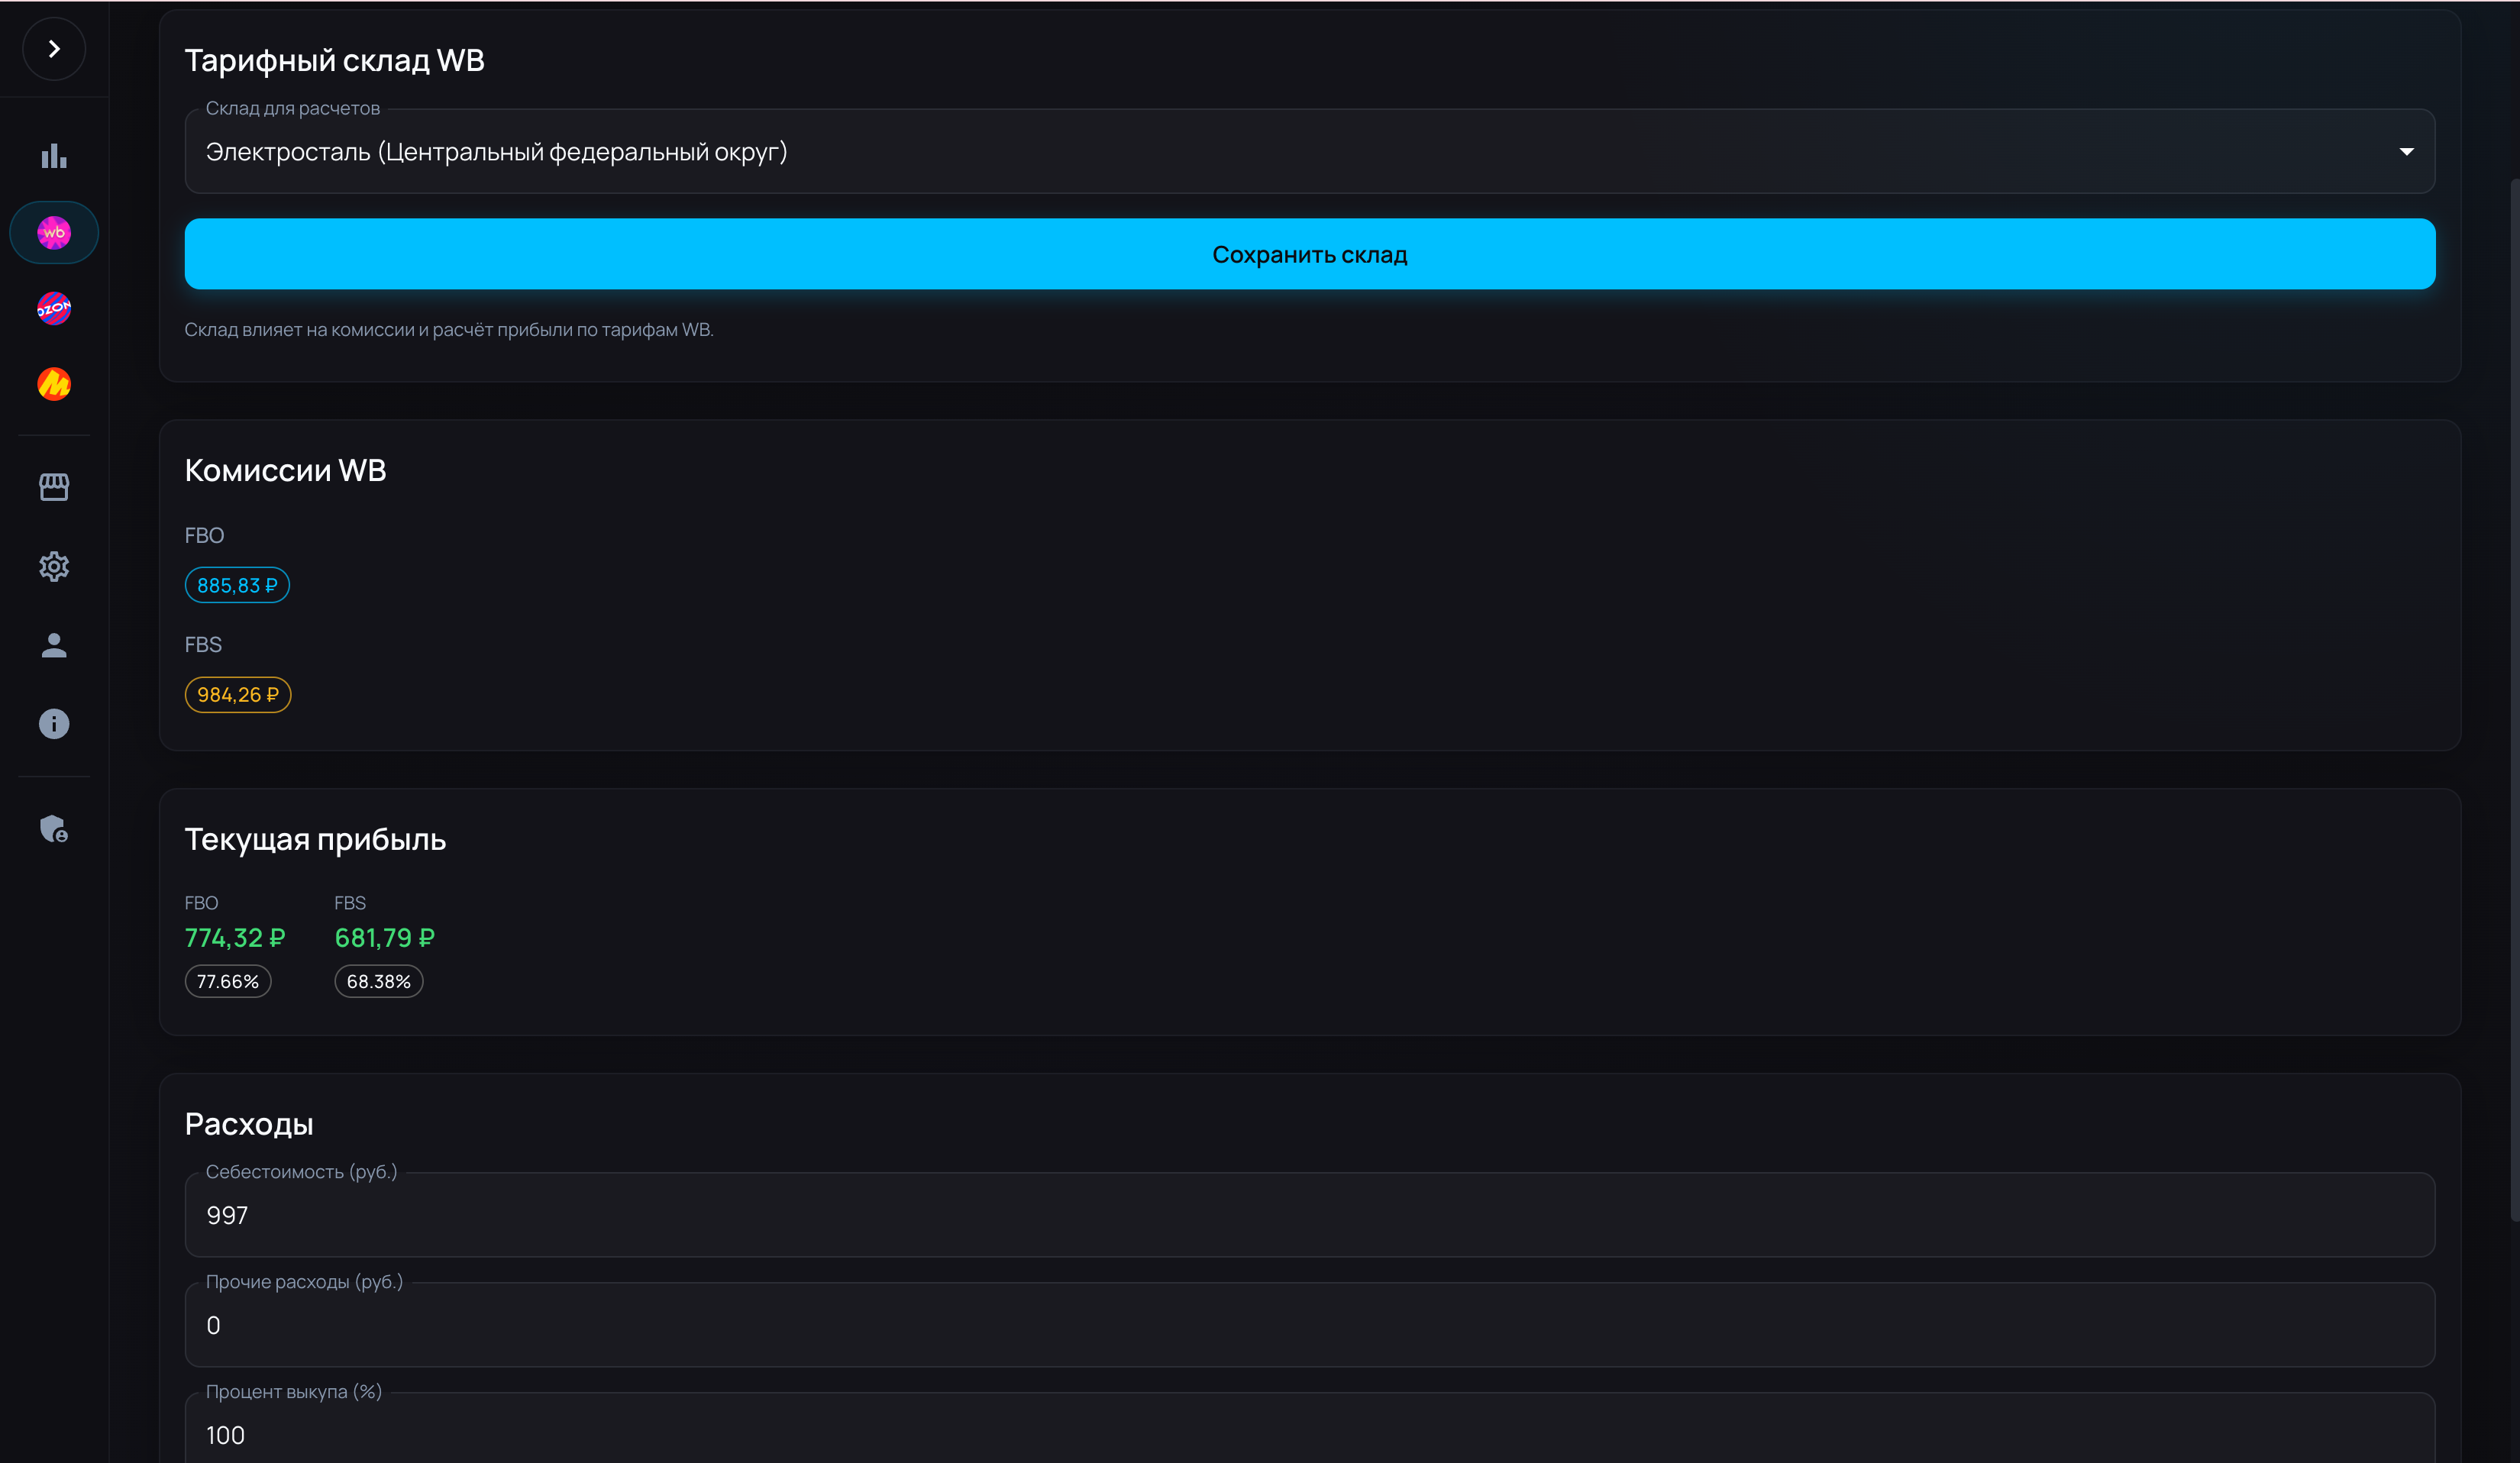Click the info circle sidebar icon
Image resolution: width=2520 pixels, height=1463 pixels.
tap(54, 724)
